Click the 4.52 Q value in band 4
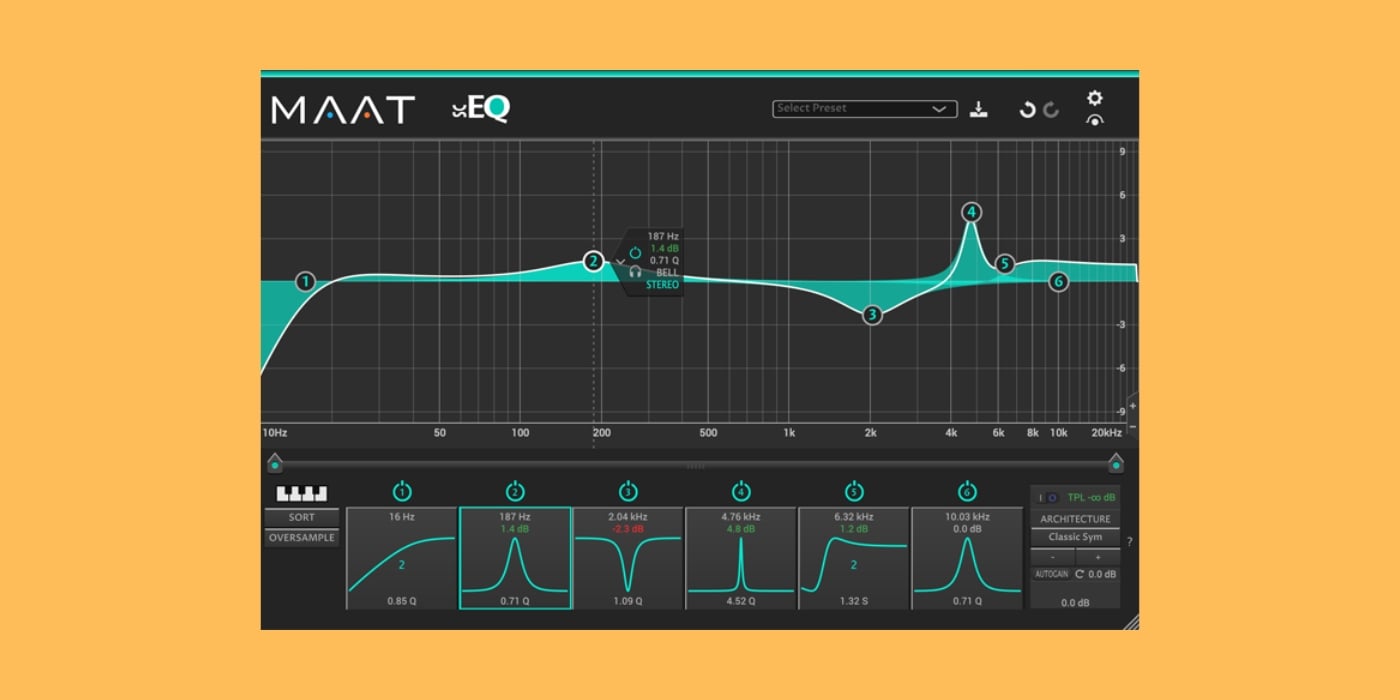The image size is (1400, 700). tap(741, 601)
